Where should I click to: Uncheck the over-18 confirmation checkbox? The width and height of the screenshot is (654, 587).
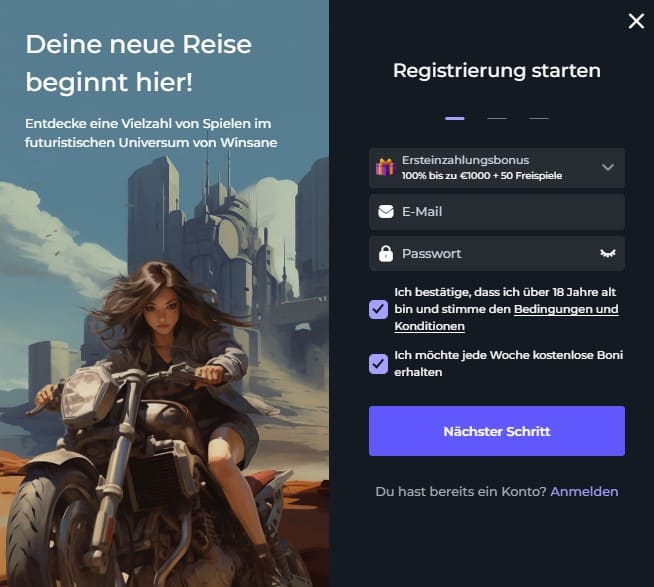[x=378, y=310]
